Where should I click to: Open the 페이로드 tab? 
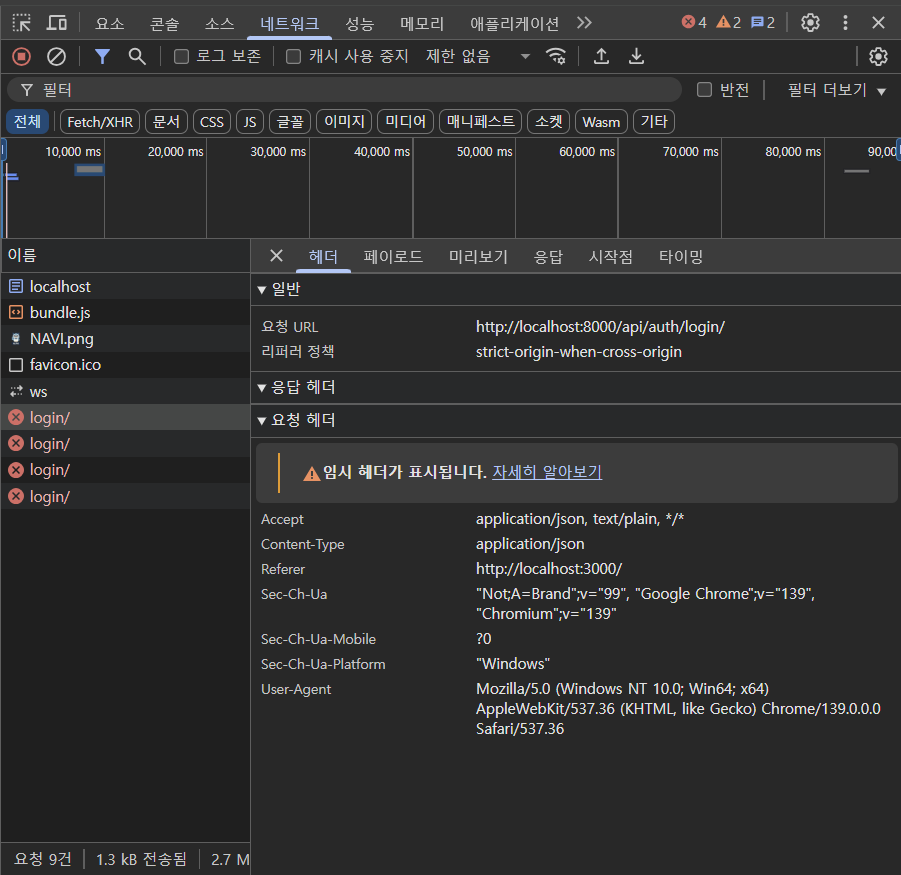pos(393,256)
